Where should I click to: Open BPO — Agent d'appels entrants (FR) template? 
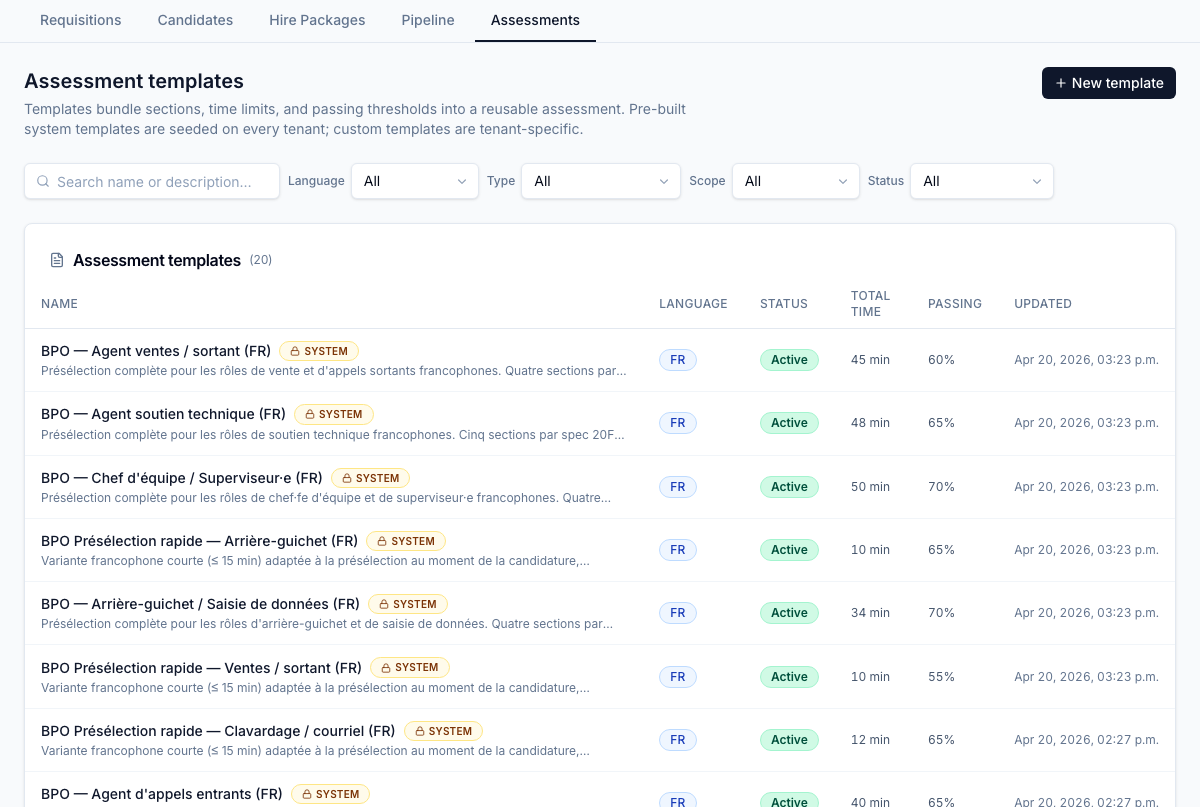[x=162, y=794]
